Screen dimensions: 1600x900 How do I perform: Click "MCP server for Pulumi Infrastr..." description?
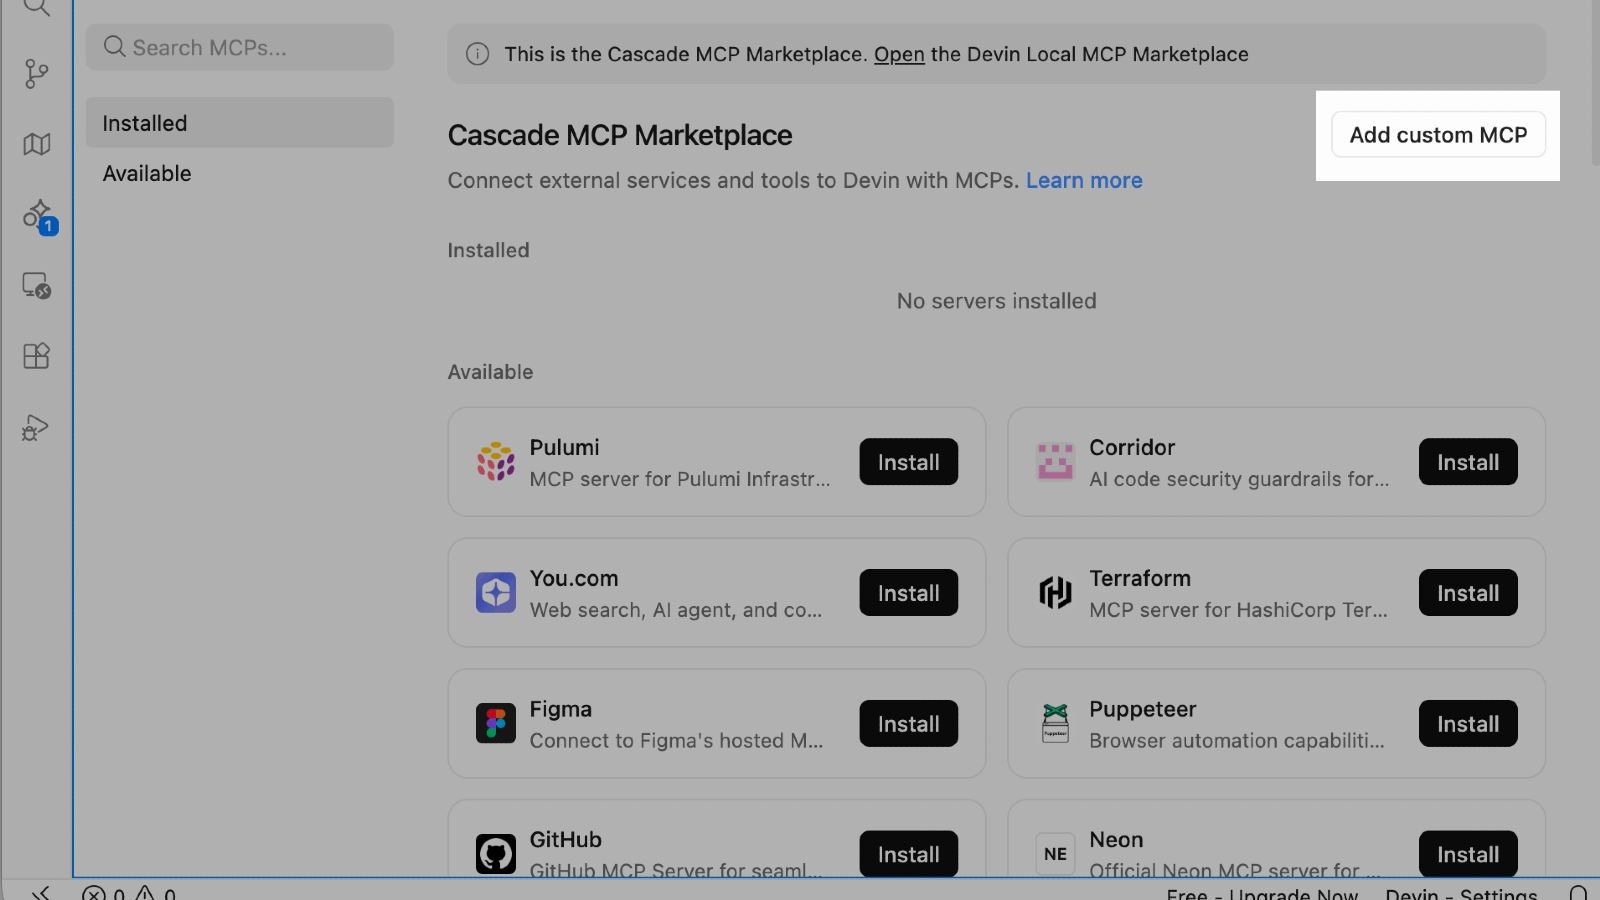(x=680, y=479)
